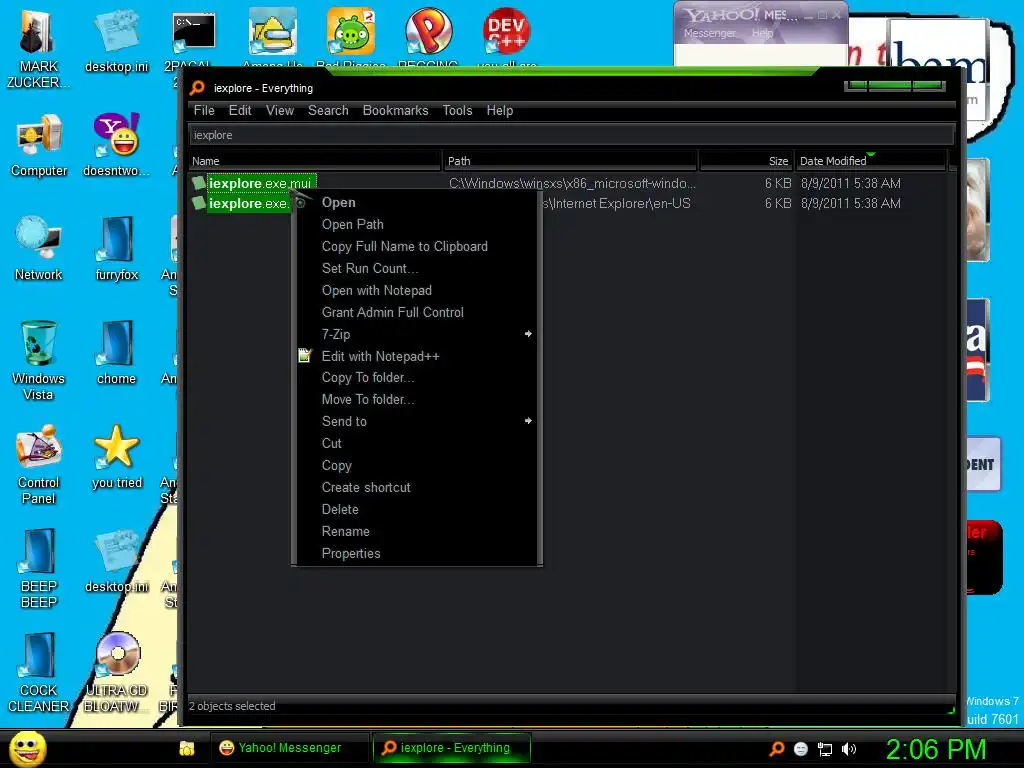Open the Network desktop icon

38,239
